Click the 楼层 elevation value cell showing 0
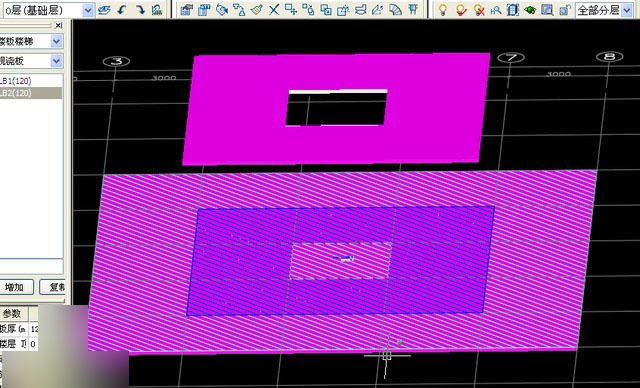The width and height of the screenshot is (640, 388). 33,344
